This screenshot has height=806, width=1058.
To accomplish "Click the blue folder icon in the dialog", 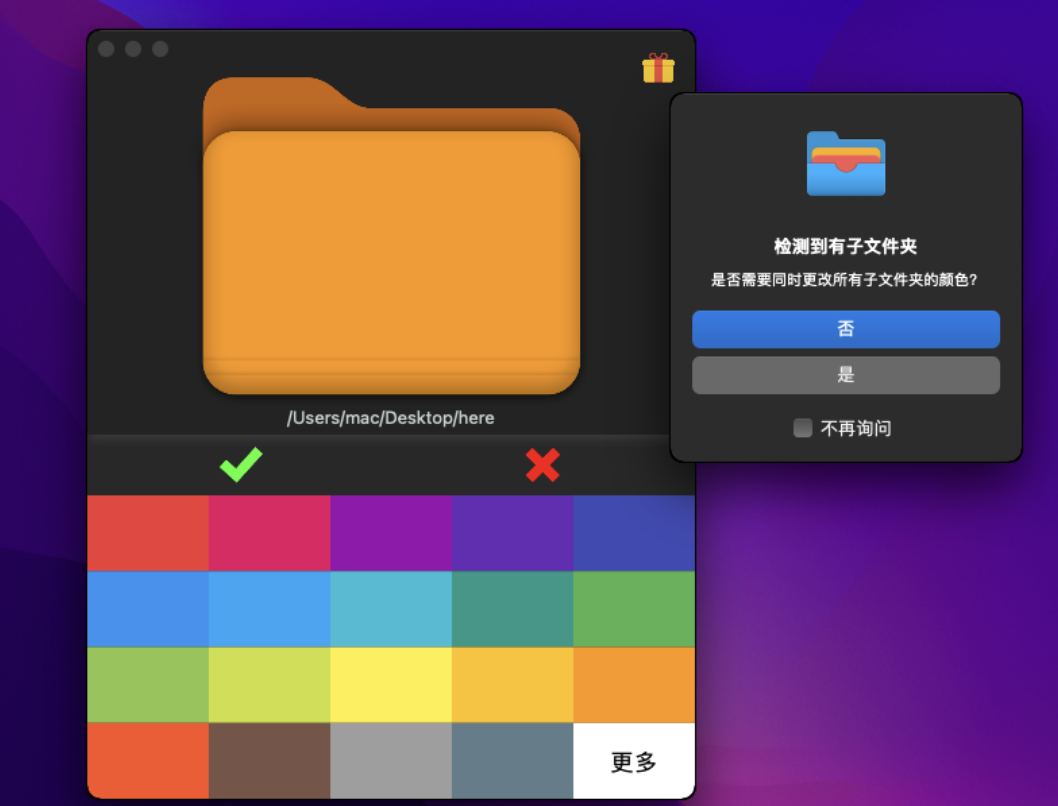I will 846,163.
